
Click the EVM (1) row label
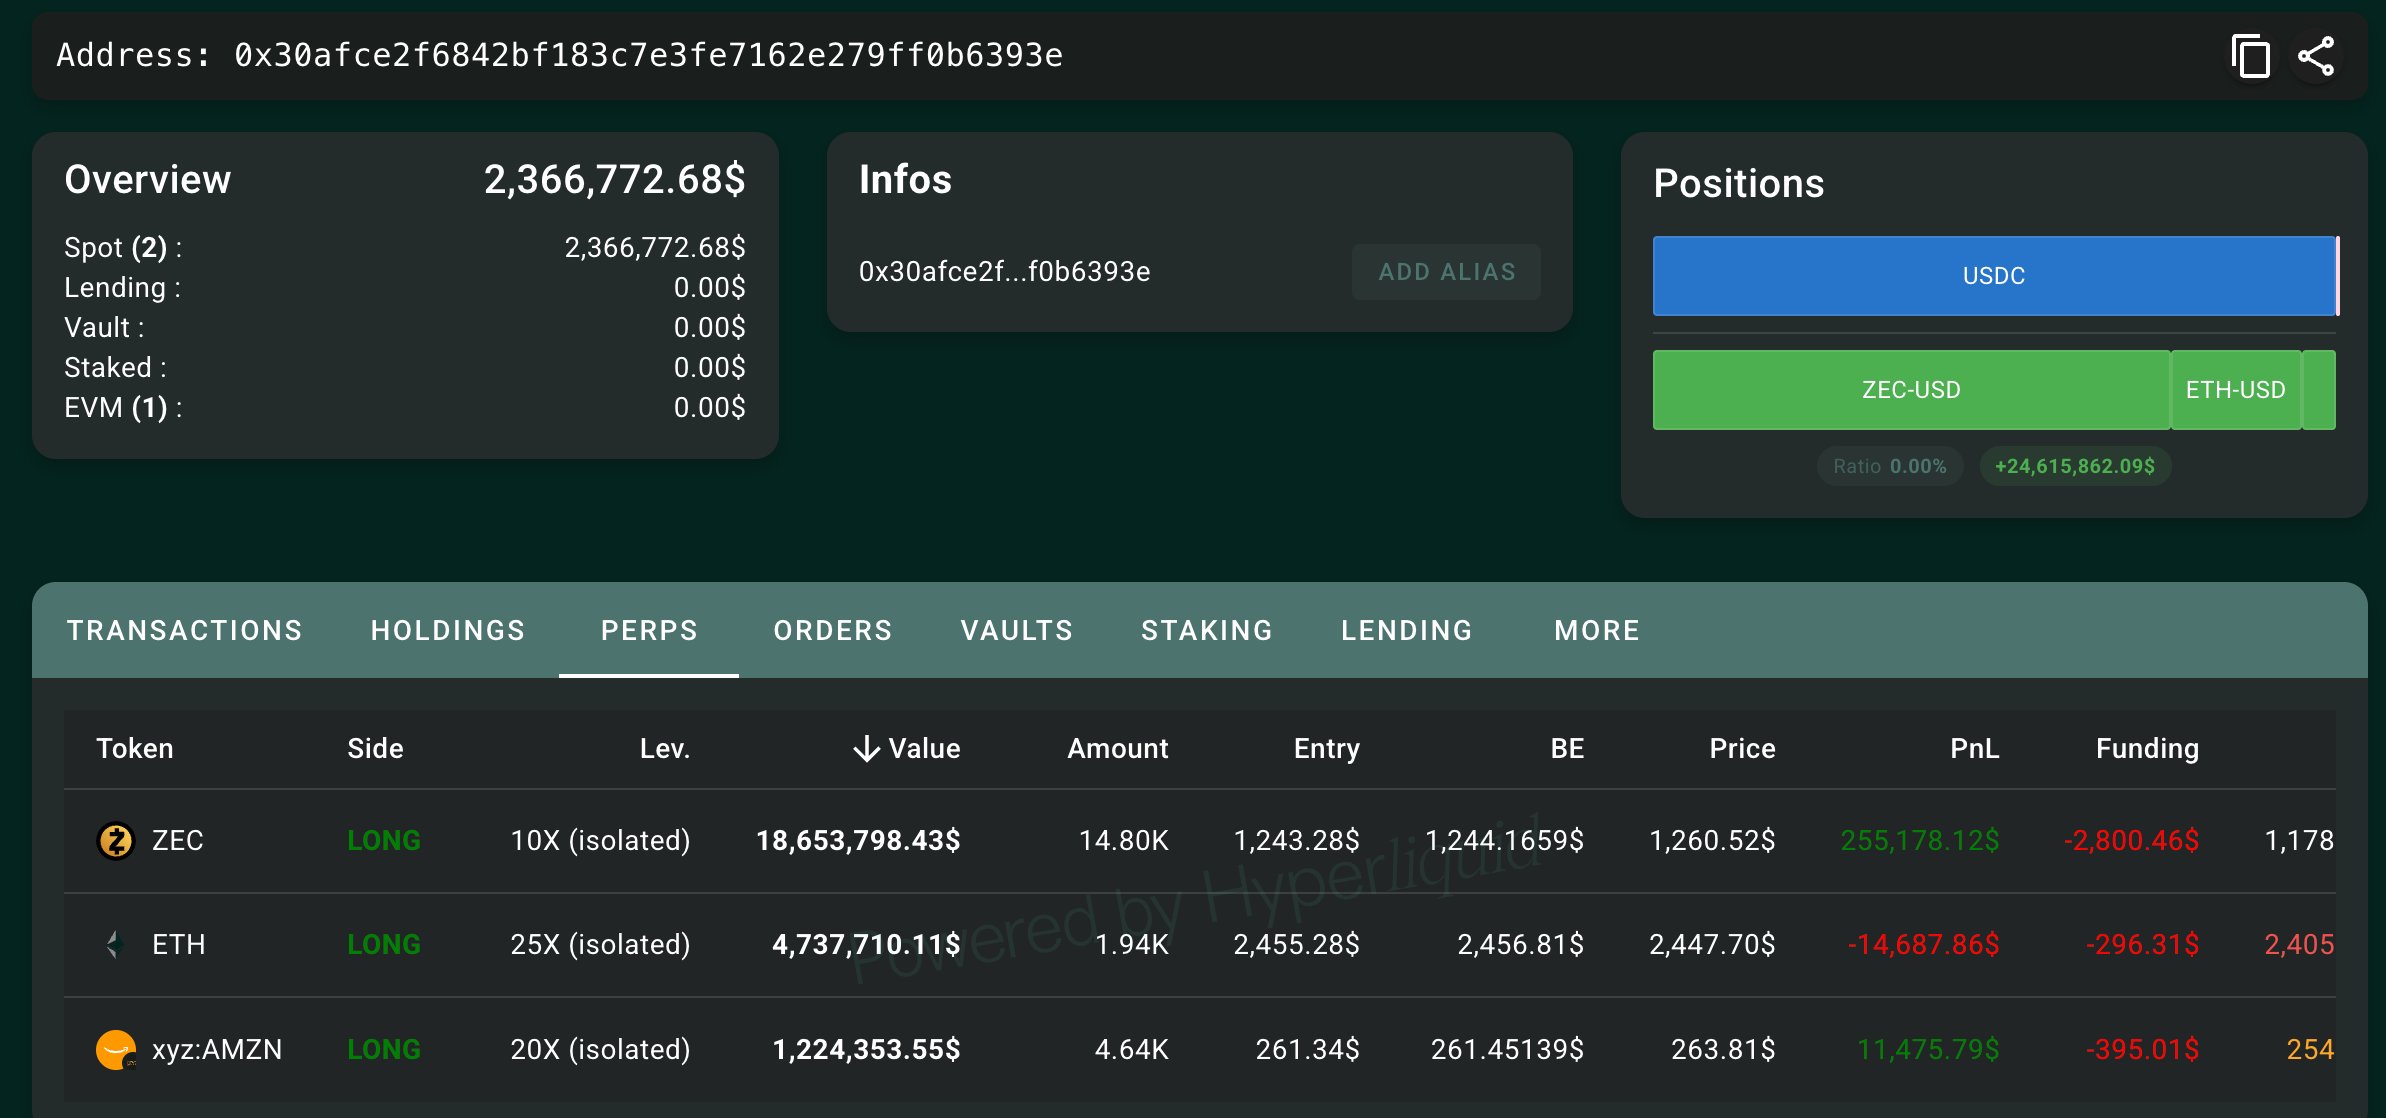coord(123,408)
